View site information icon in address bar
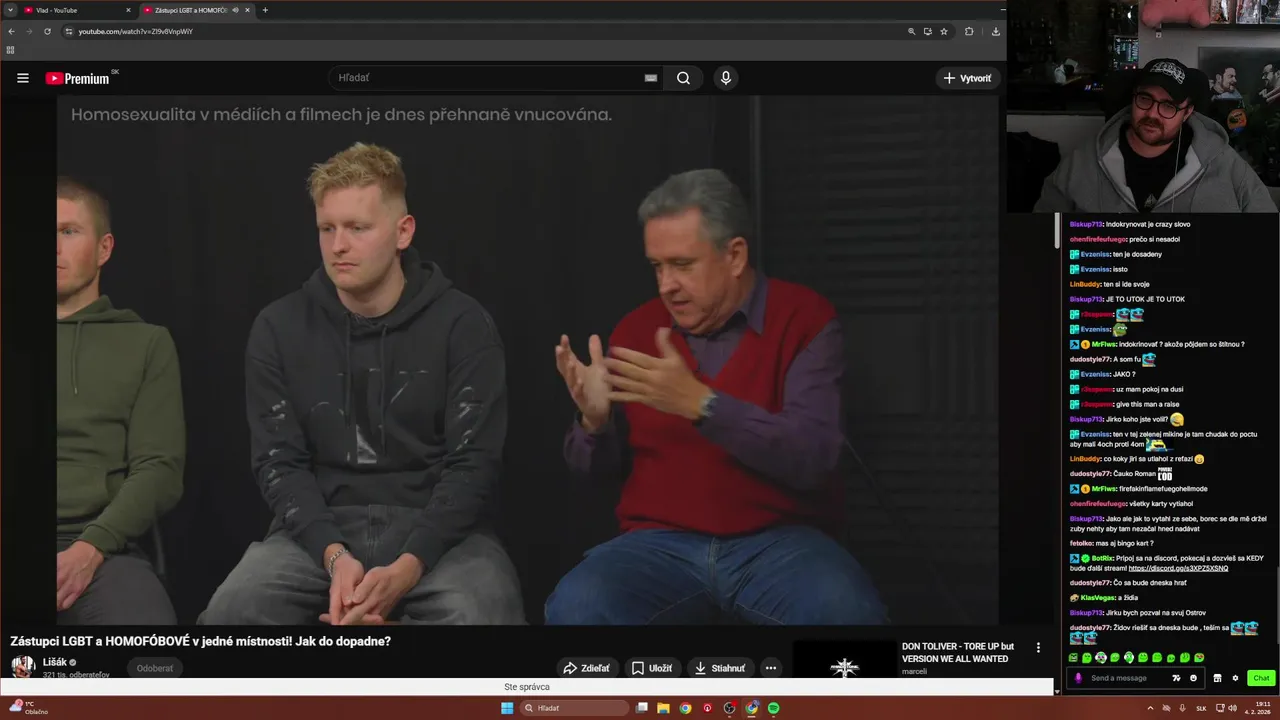Image resolution: width=1280 pixels, height=720 pixels. [69, 31]
